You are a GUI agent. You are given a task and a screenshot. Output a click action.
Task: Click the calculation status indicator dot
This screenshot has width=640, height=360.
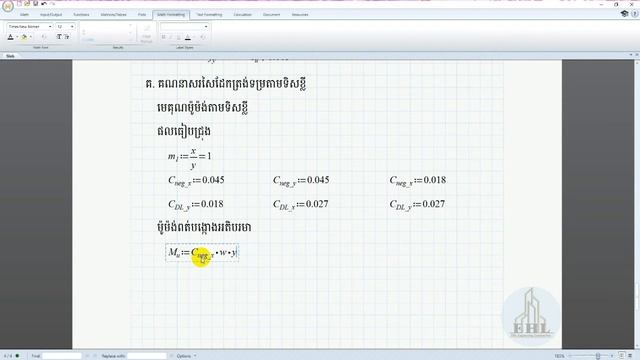tap(17, 356)
